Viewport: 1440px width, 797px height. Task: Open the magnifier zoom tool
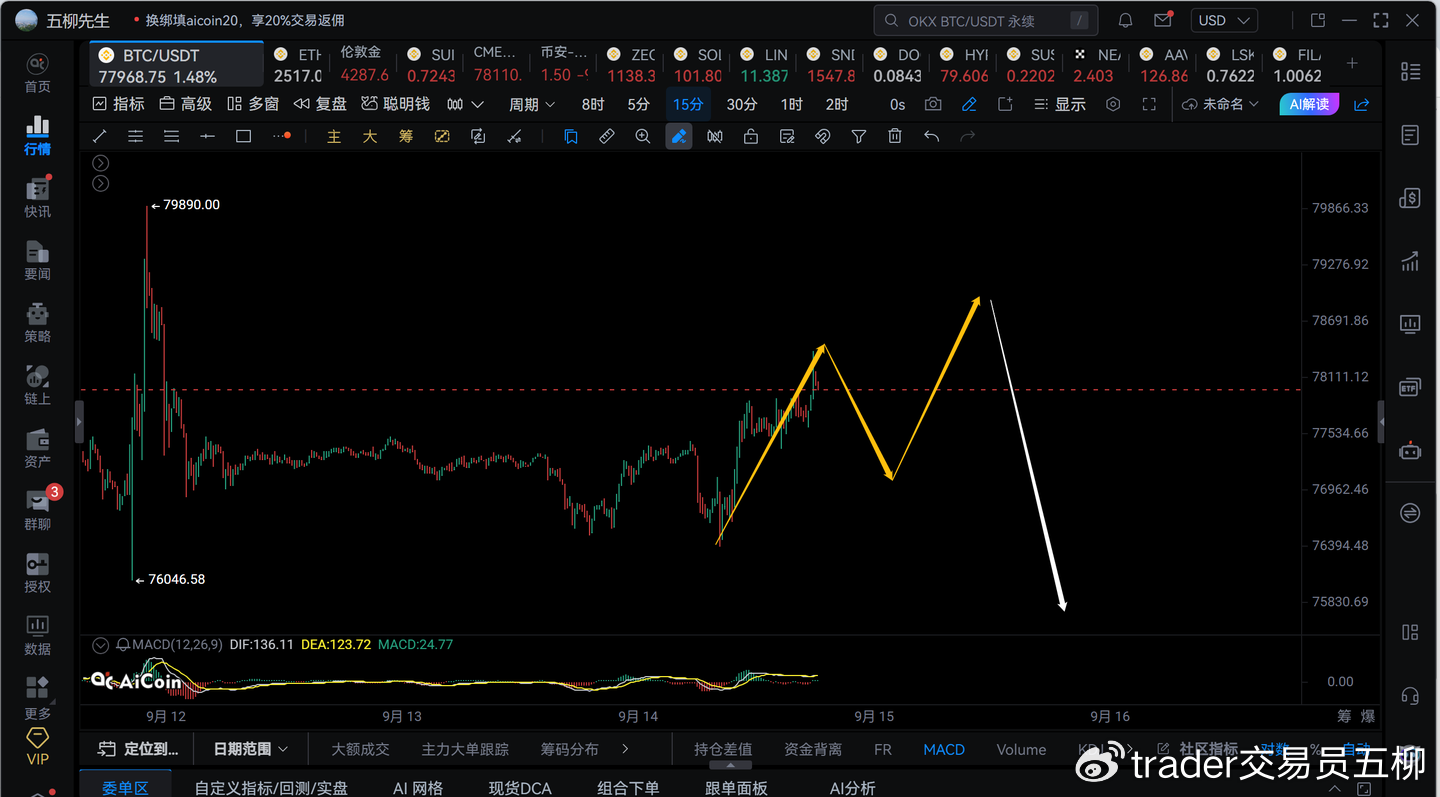(643, 136)
